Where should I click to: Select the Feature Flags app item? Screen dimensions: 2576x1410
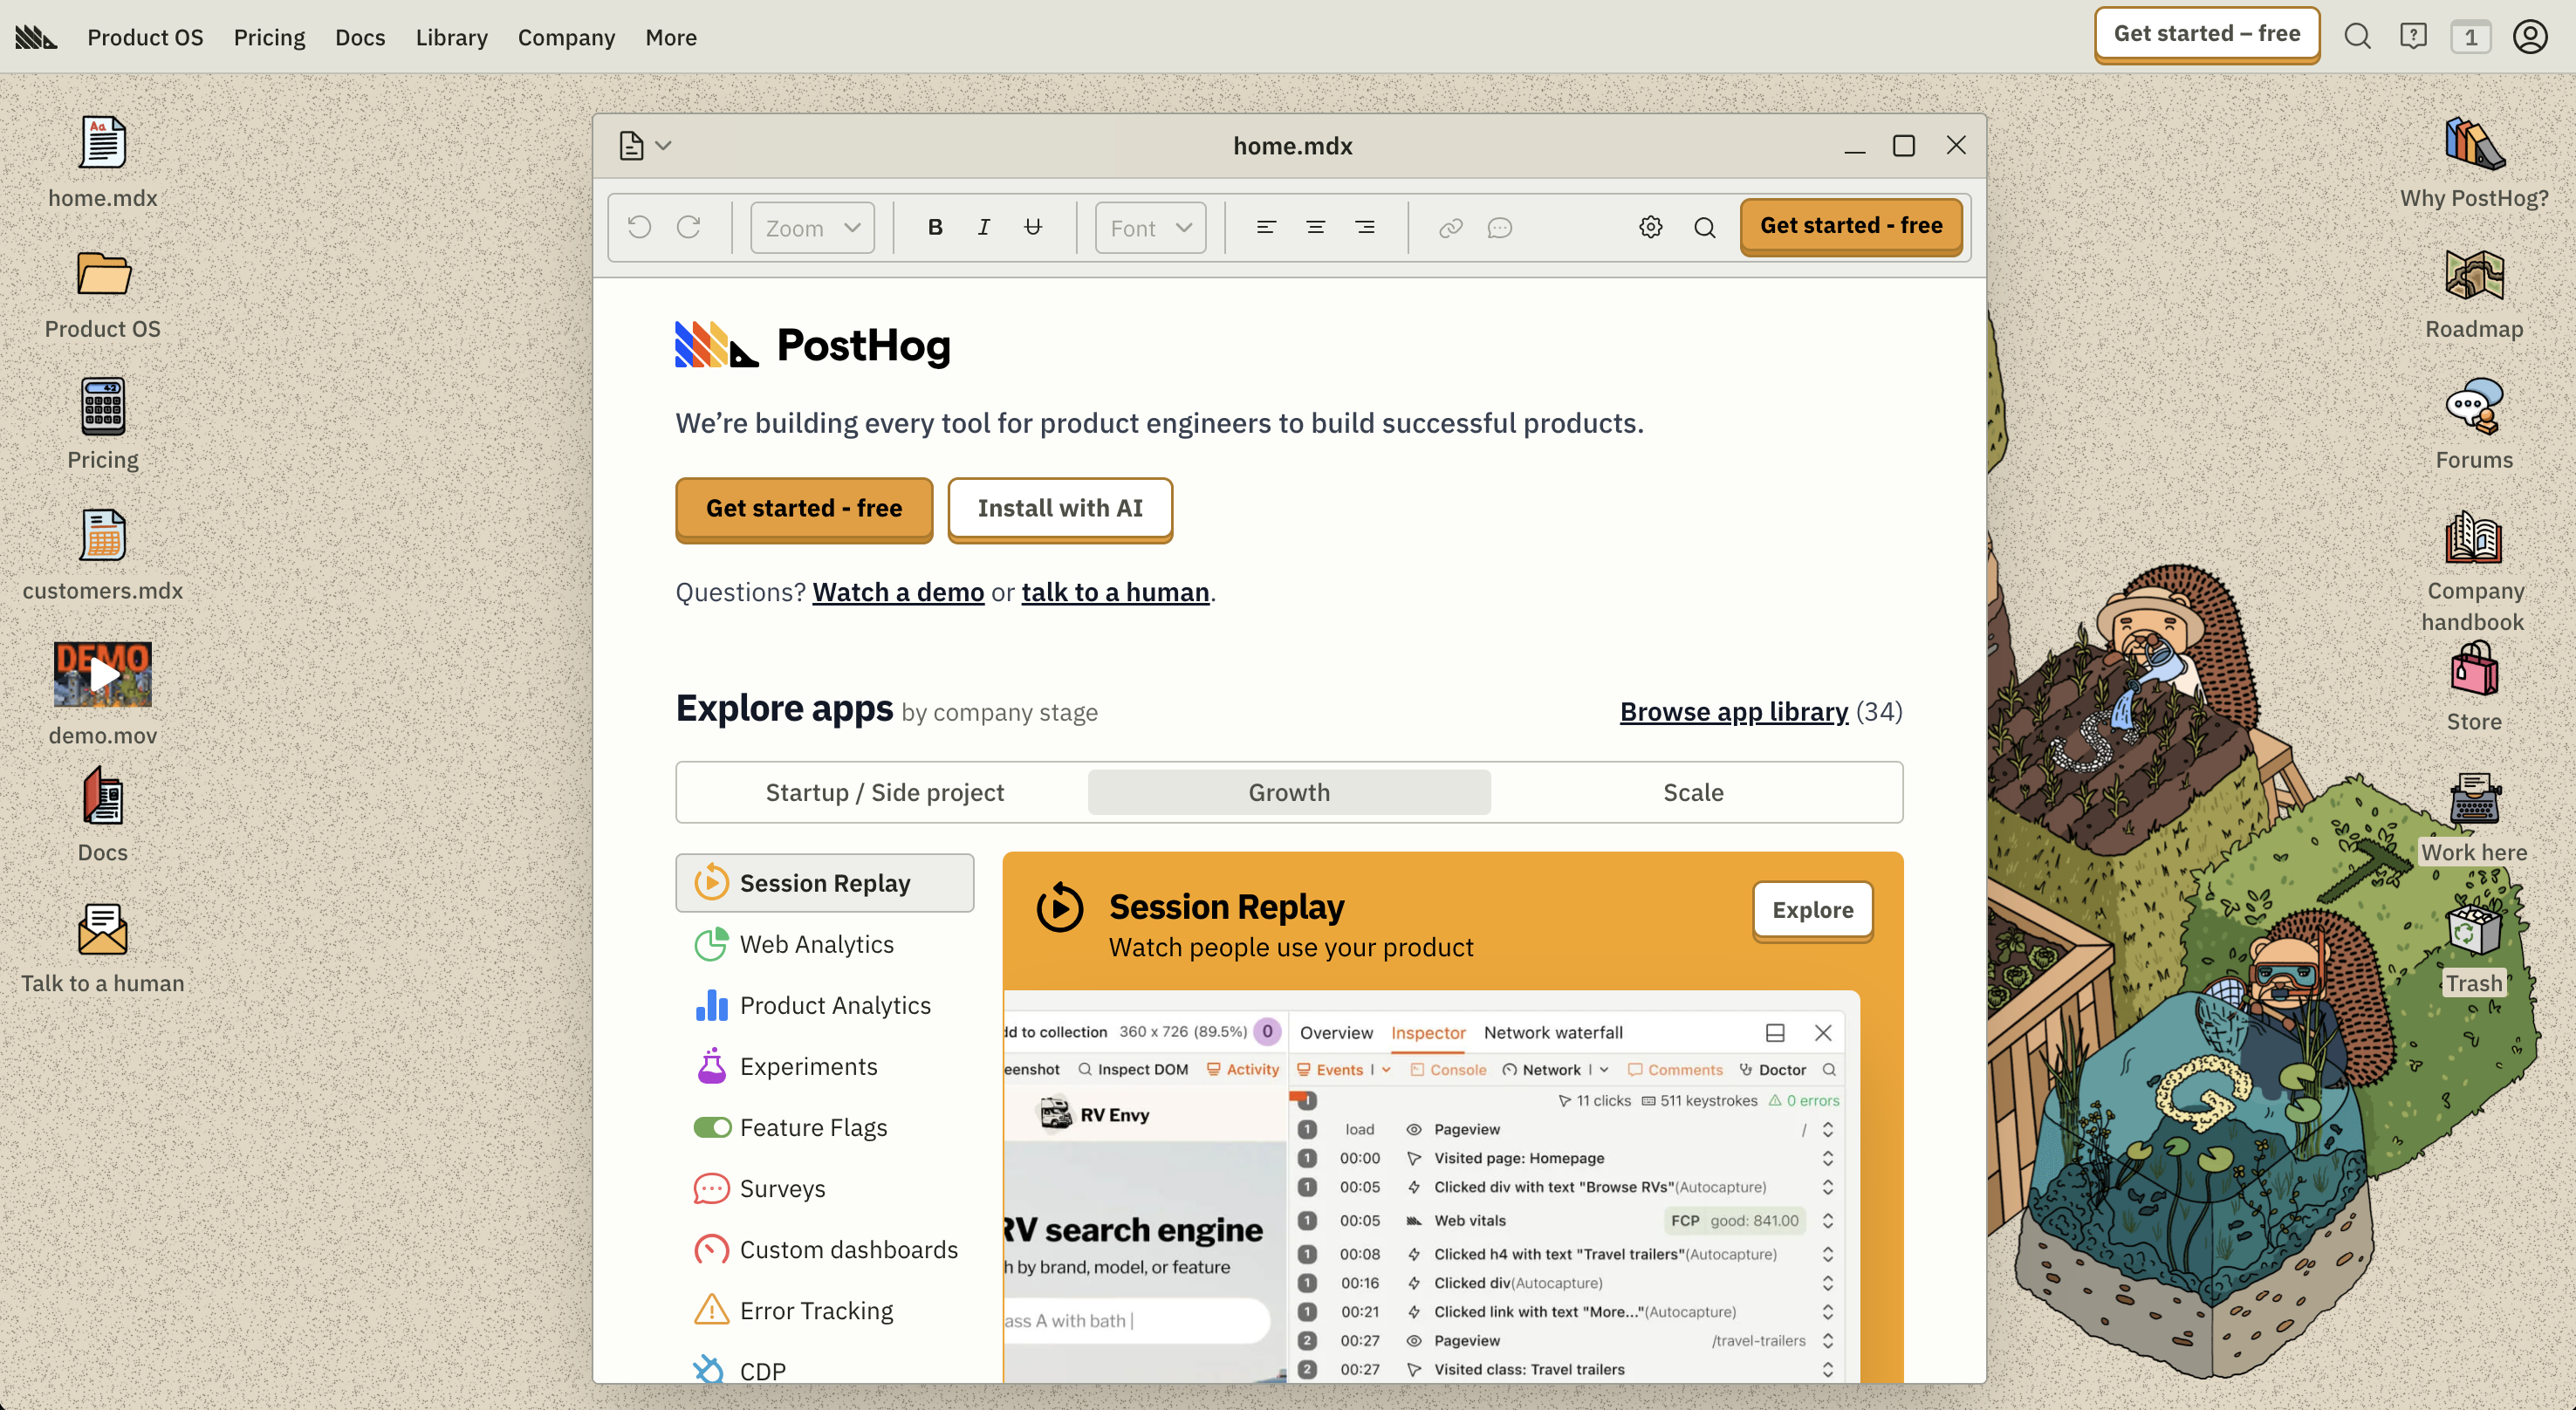click(x=813, y=1128)
